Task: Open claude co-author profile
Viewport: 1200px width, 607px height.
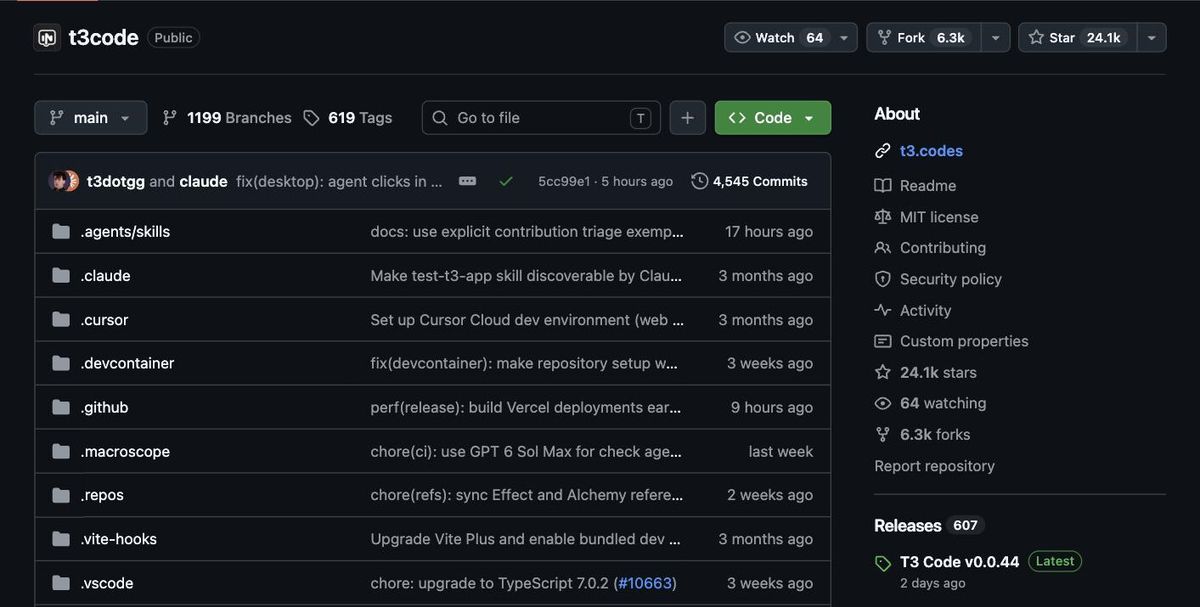Action: point(203,181)
